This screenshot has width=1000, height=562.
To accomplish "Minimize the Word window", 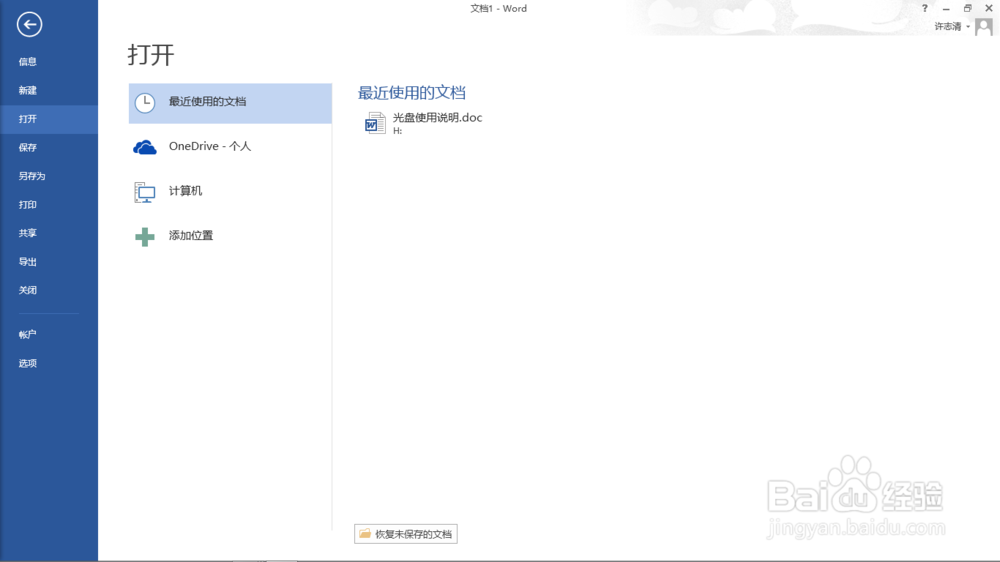I will coord(946,8).
